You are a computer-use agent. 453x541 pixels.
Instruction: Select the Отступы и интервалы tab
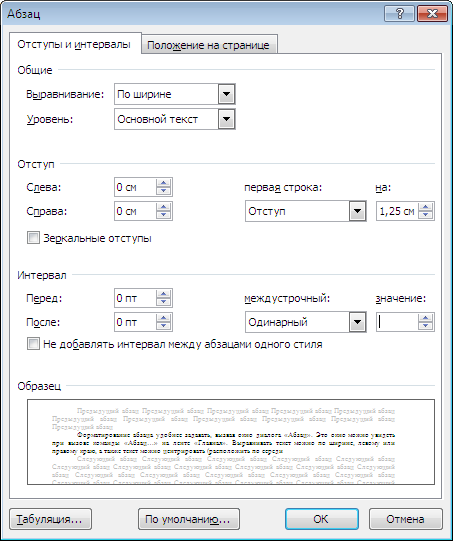(x=74, y=44)
